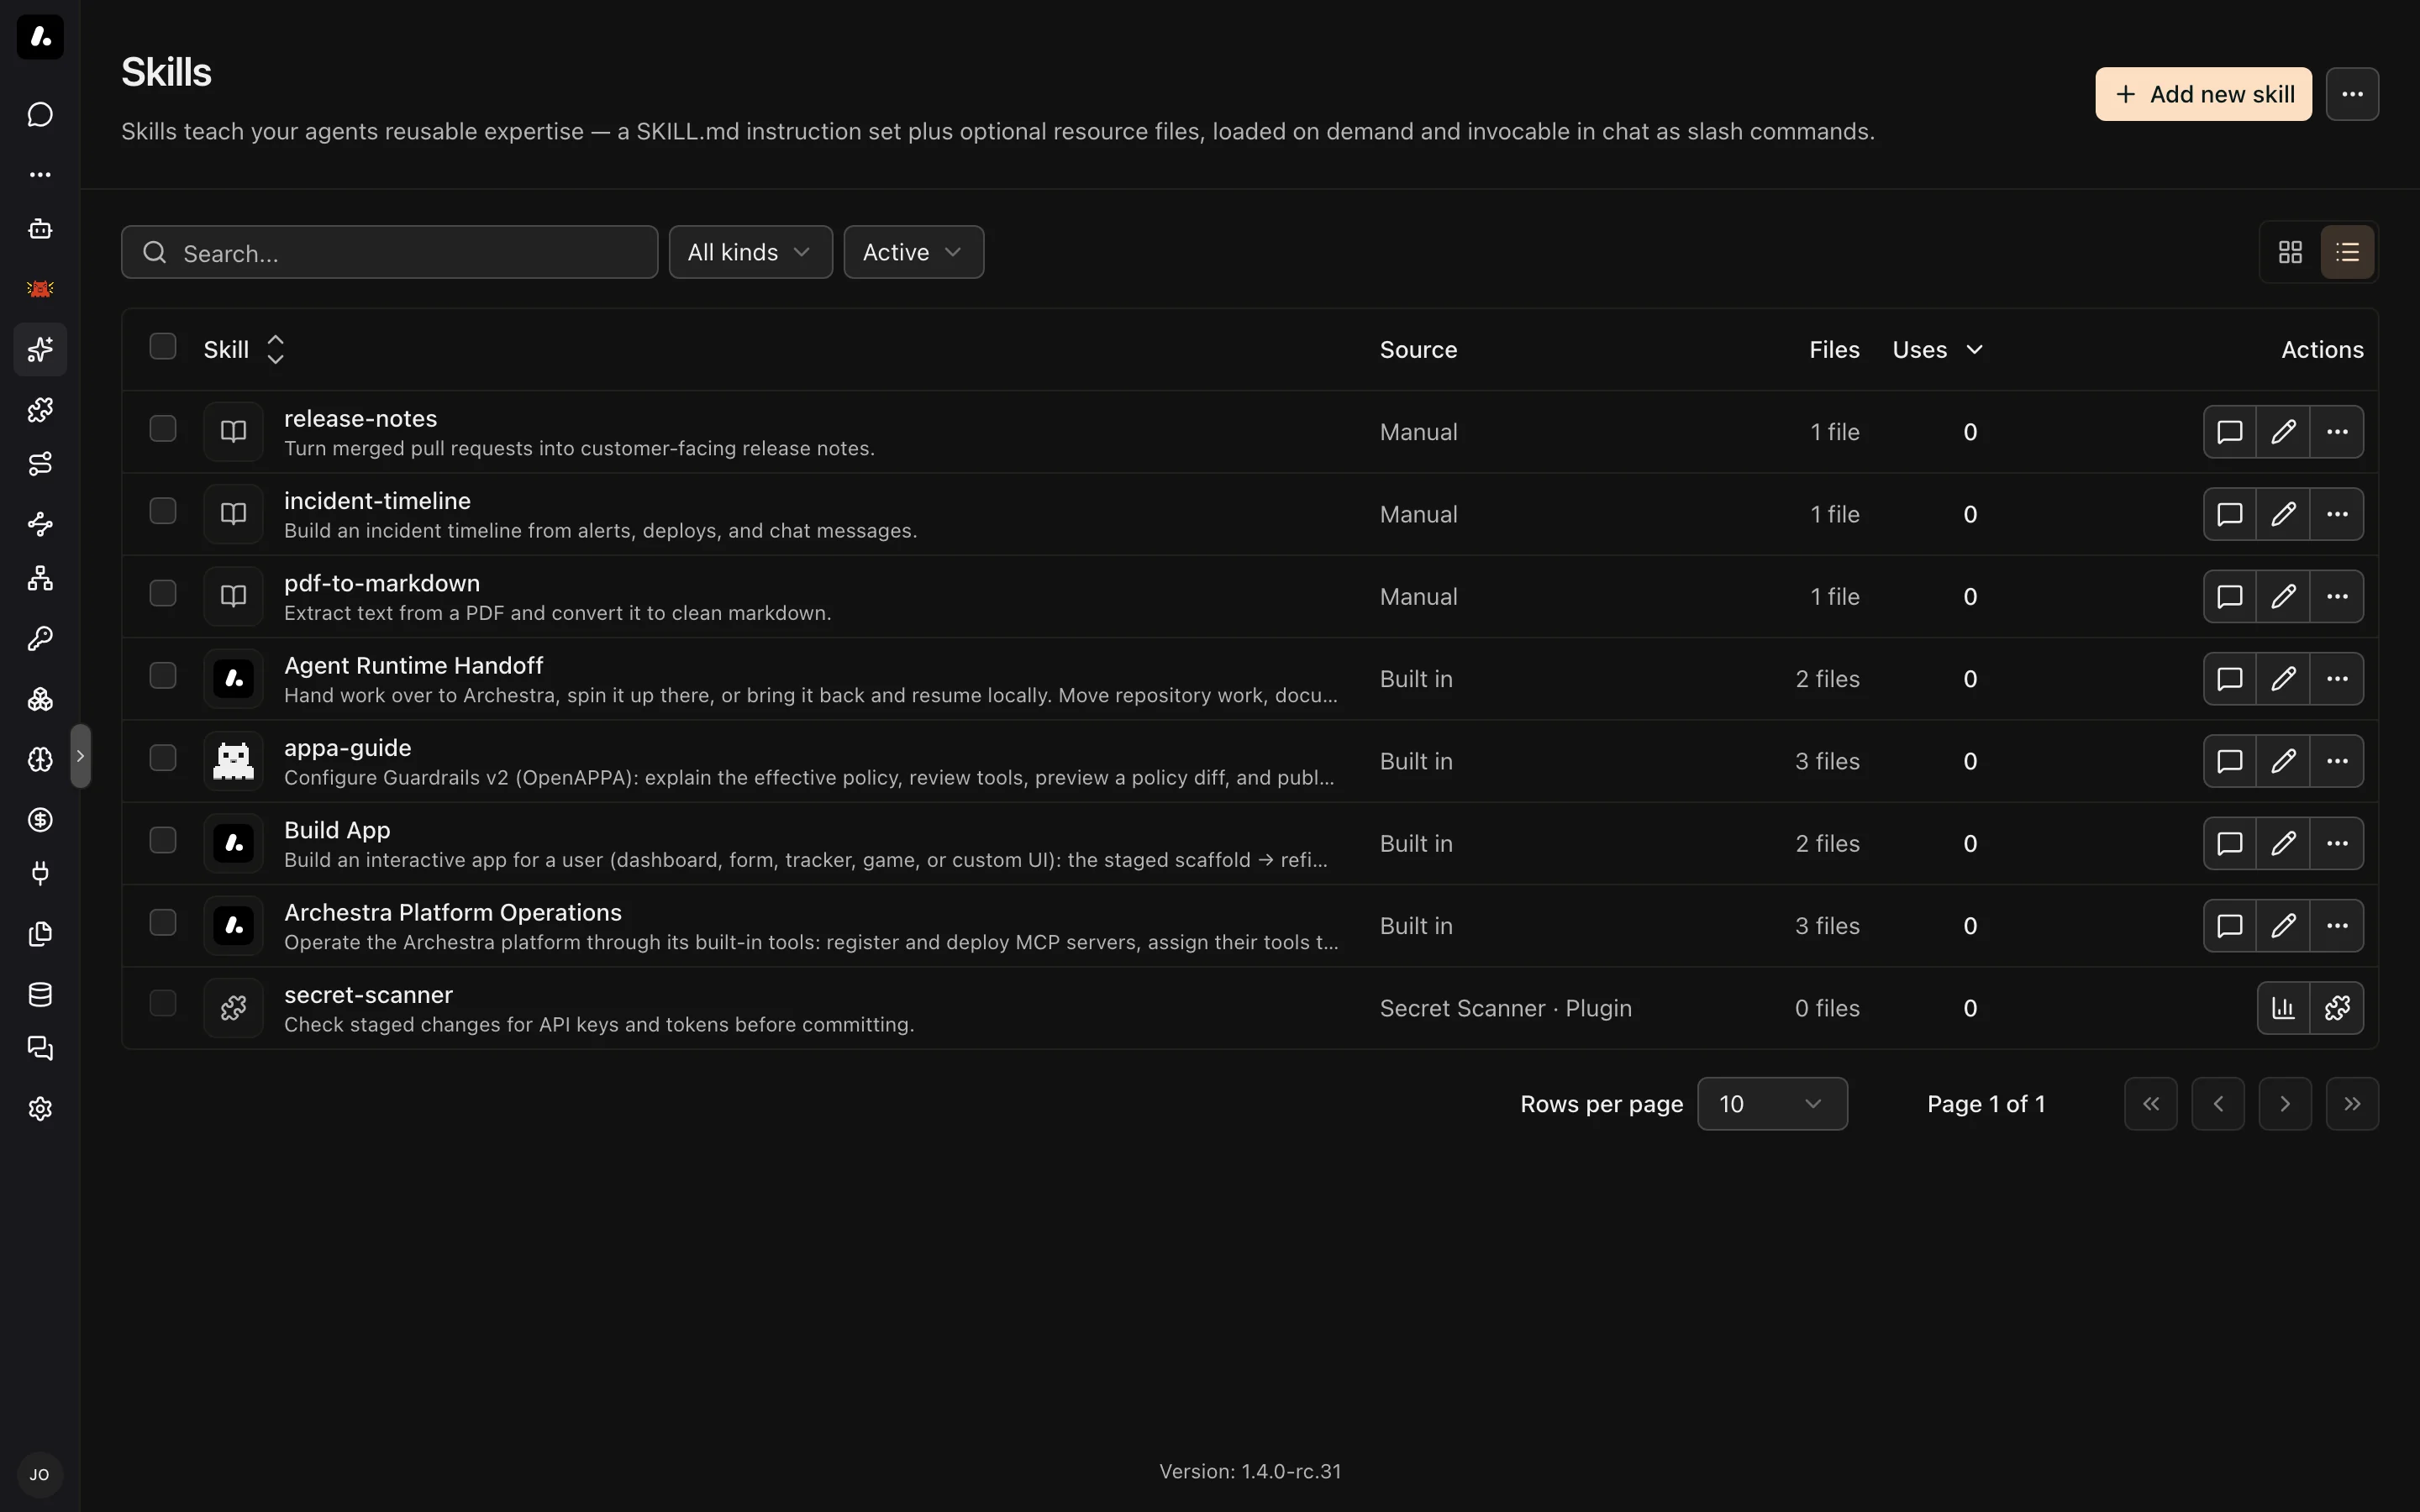Select the Build App checkbox

click(163, 841)
